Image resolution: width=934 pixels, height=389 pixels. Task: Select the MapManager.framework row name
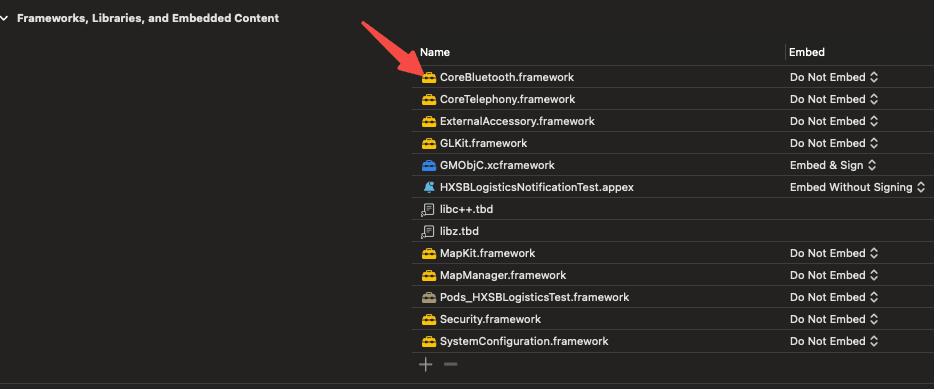(503, 276)
